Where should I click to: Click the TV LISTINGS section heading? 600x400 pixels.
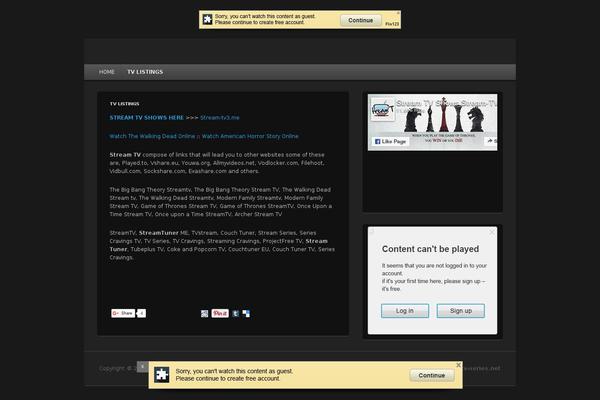click(x=124, y=104)
